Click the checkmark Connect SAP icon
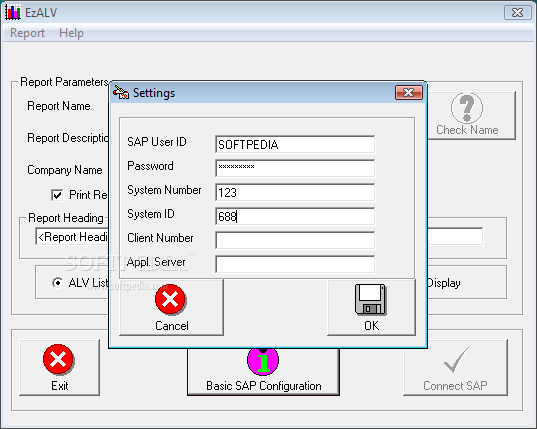This screenshot has width=537, height=429. pos(457,360)
